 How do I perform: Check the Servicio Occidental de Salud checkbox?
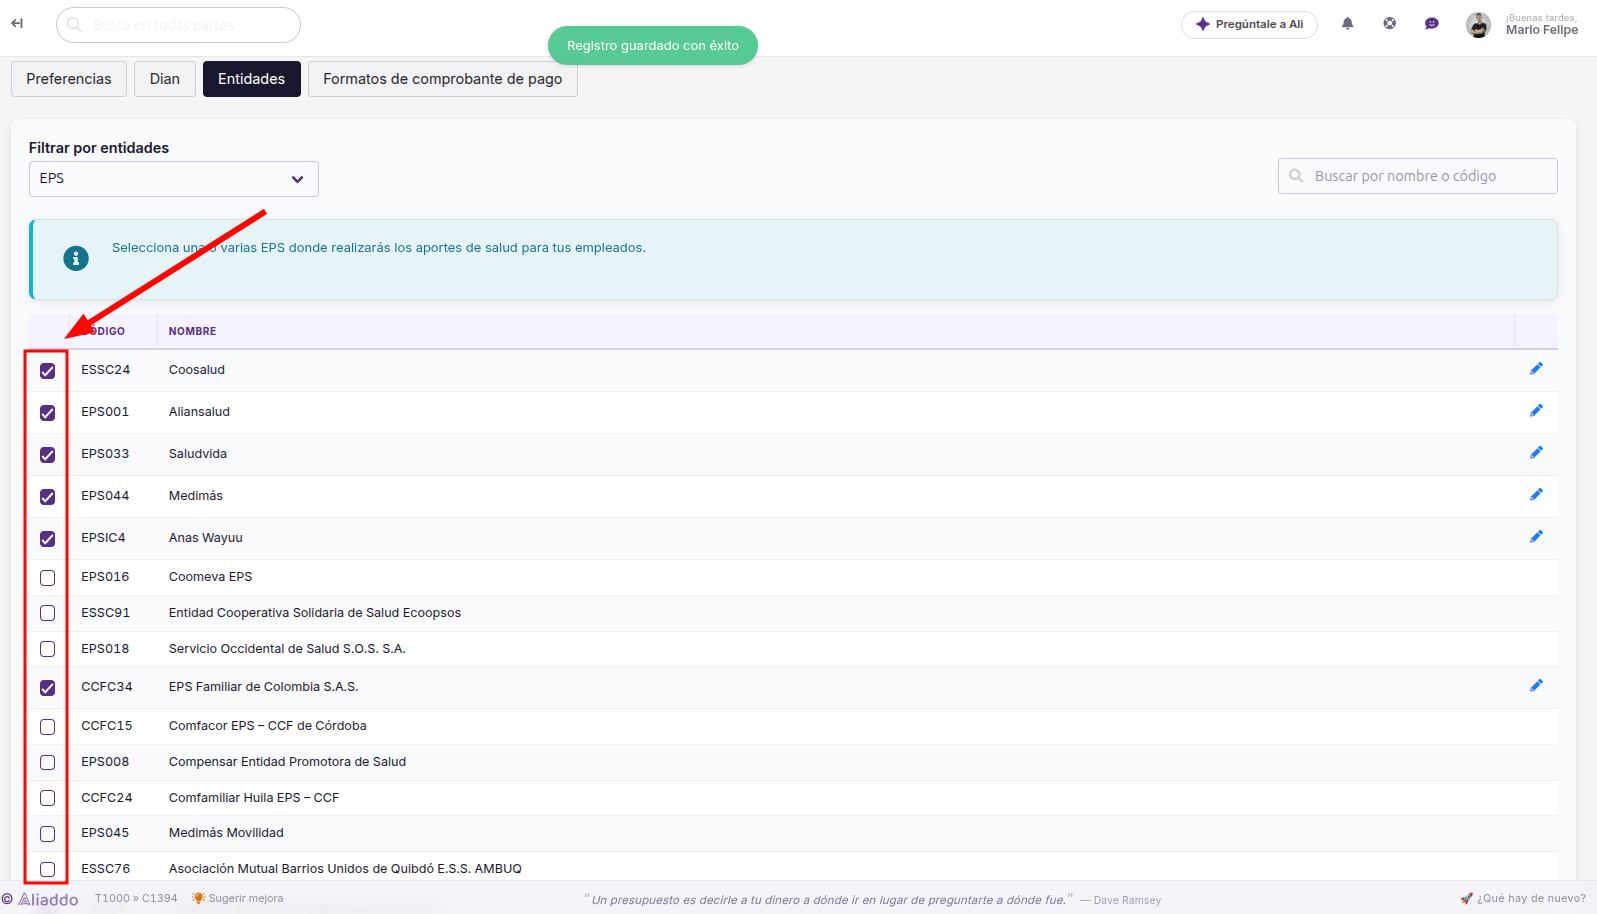pos(47,649)
